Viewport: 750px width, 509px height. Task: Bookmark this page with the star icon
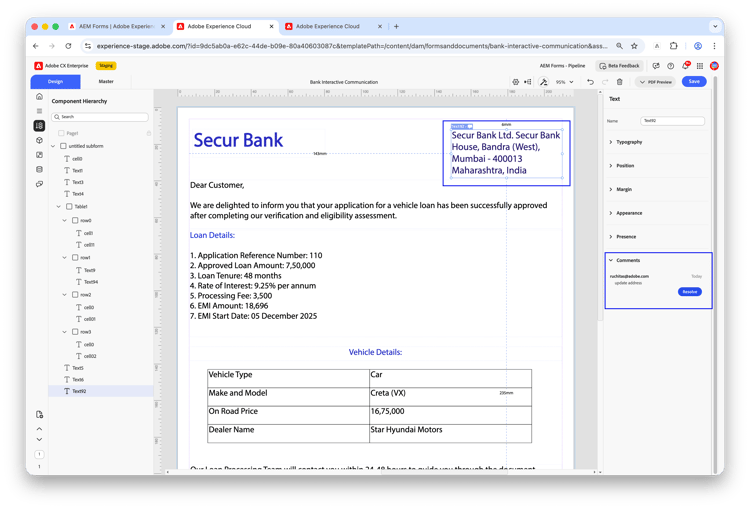634,46
